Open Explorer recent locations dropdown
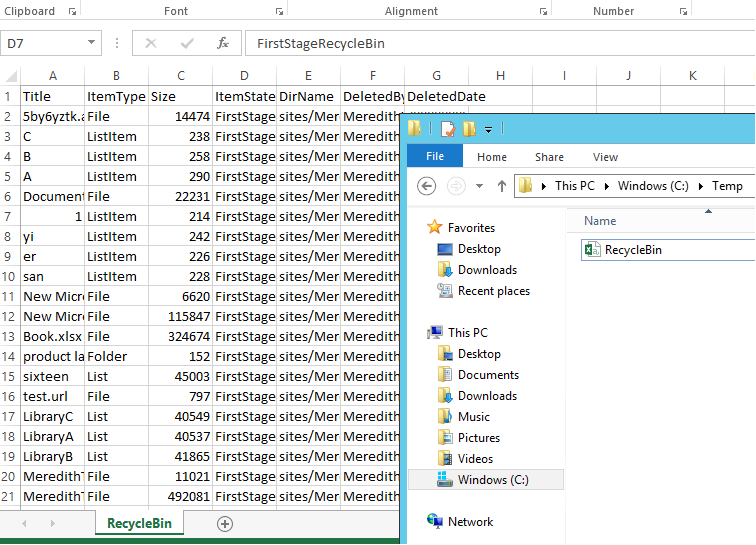This screenshot has height=545, width=756. pyautogui.click(x=479, y=186)
